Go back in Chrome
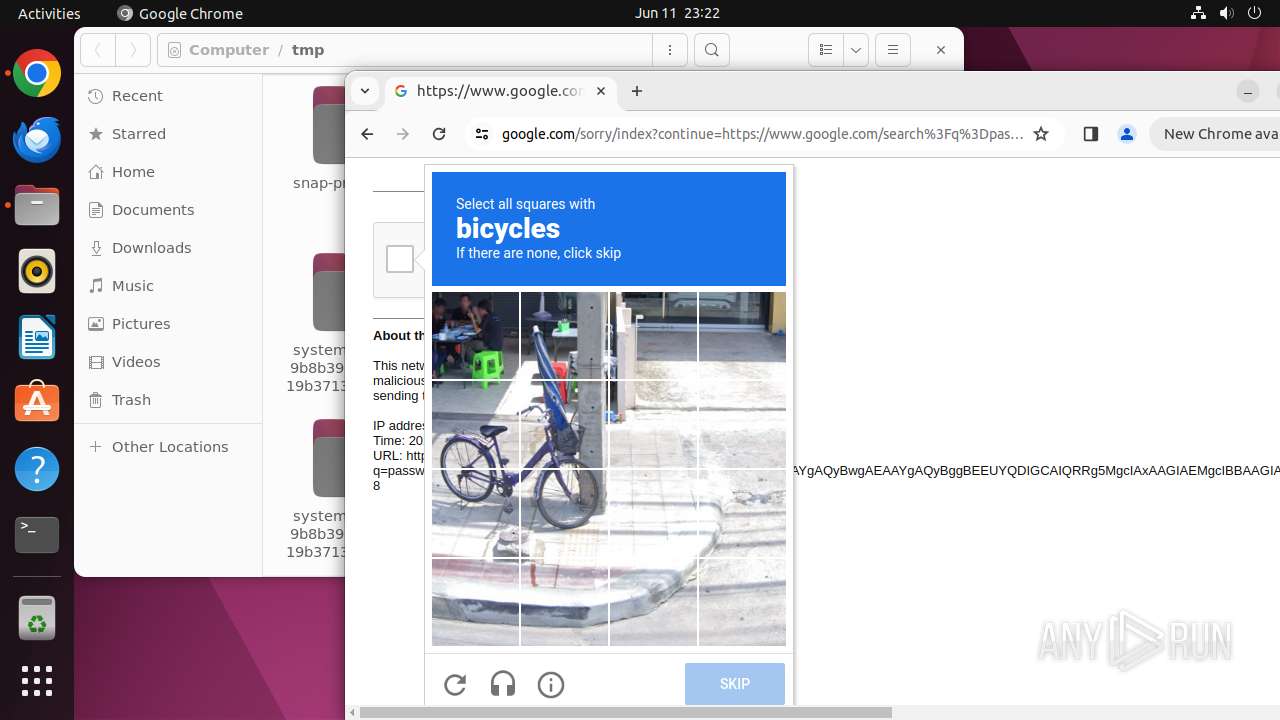The height and width of the screenshot is (720, 1280). pyautogui.click(x=367, y=134)
